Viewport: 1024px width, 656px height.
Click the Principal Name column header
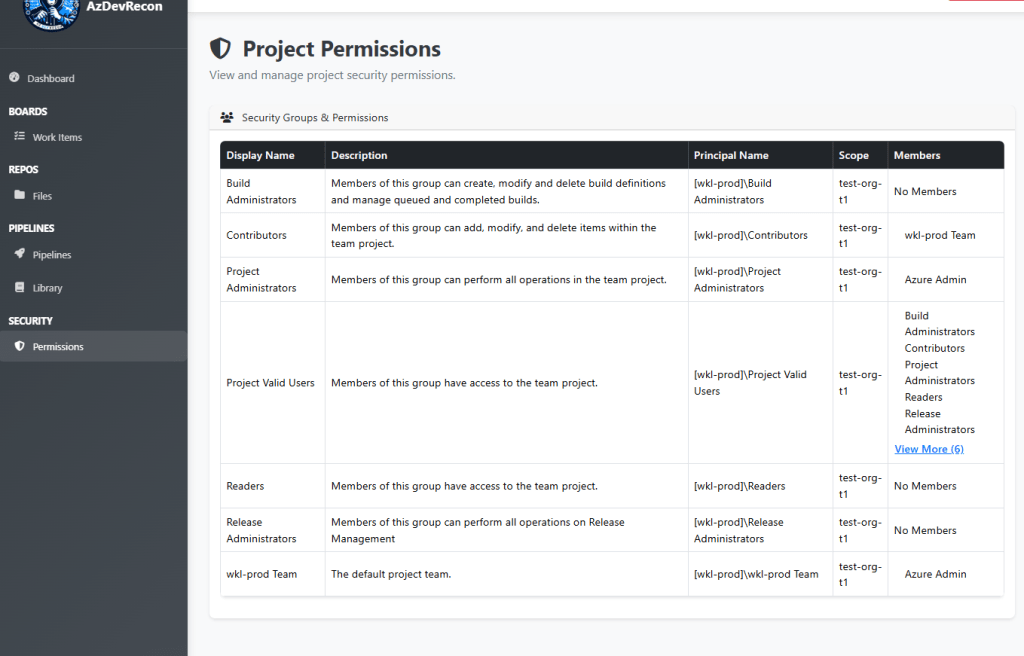pos(731,156)
